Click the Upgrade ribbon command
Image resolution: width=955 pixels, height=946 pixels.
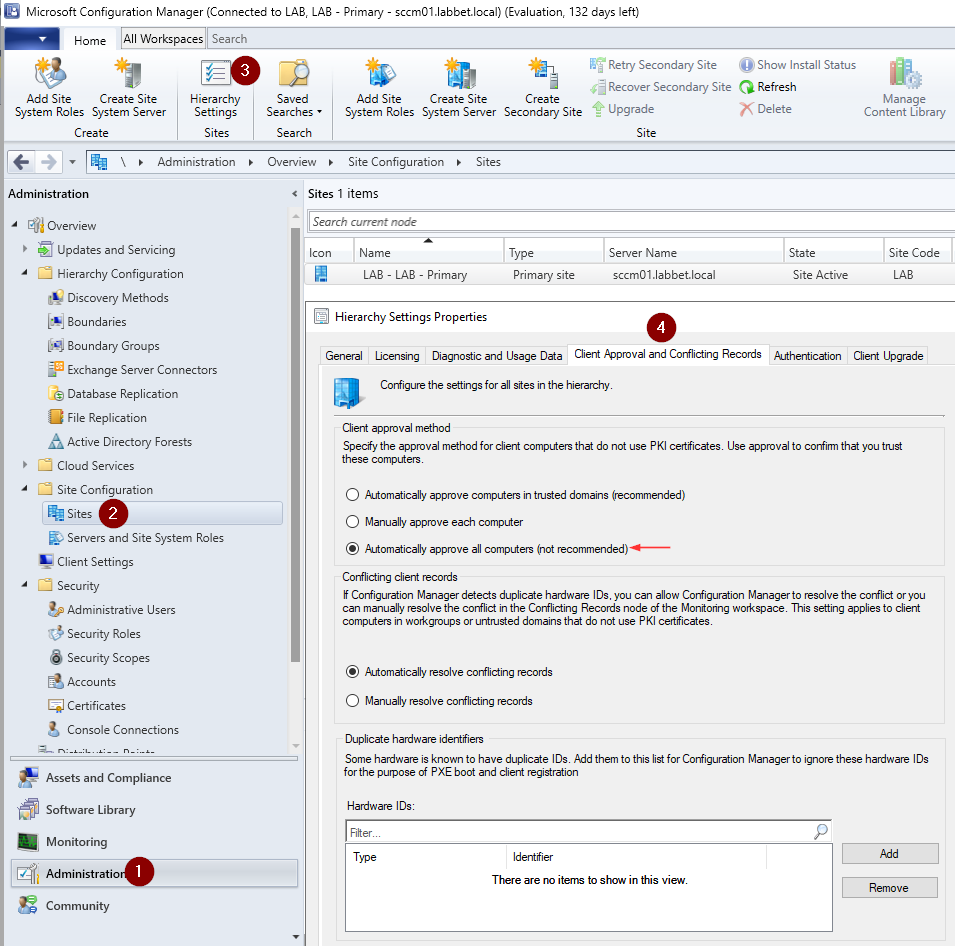pyautogui.click(x=622, y=108)
